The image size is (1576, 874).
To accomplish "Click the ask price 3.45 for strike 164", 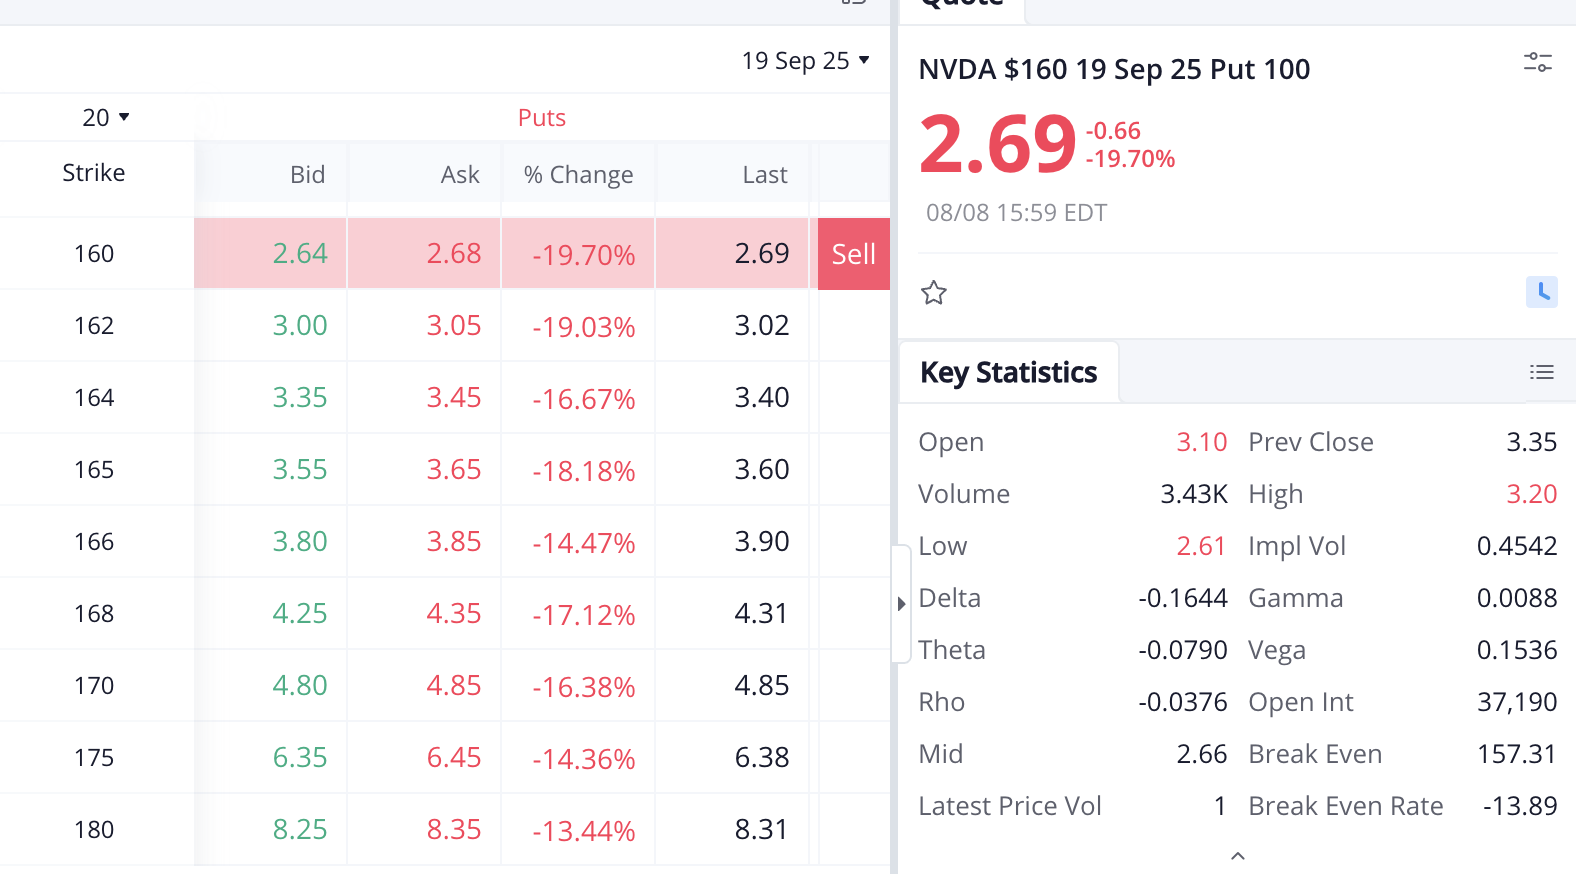I will tap(454, 398).
